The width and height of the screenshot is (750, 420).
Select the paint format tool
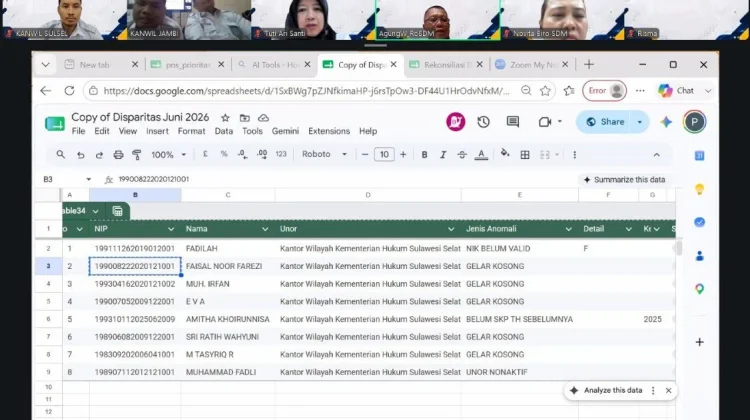(x=137, y=155)
